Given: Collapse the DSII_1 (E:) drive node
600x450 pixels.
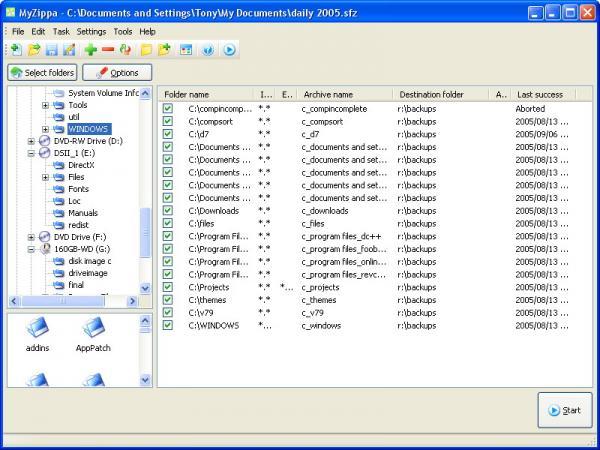Looking at the screenshot, I should (32, 153).
